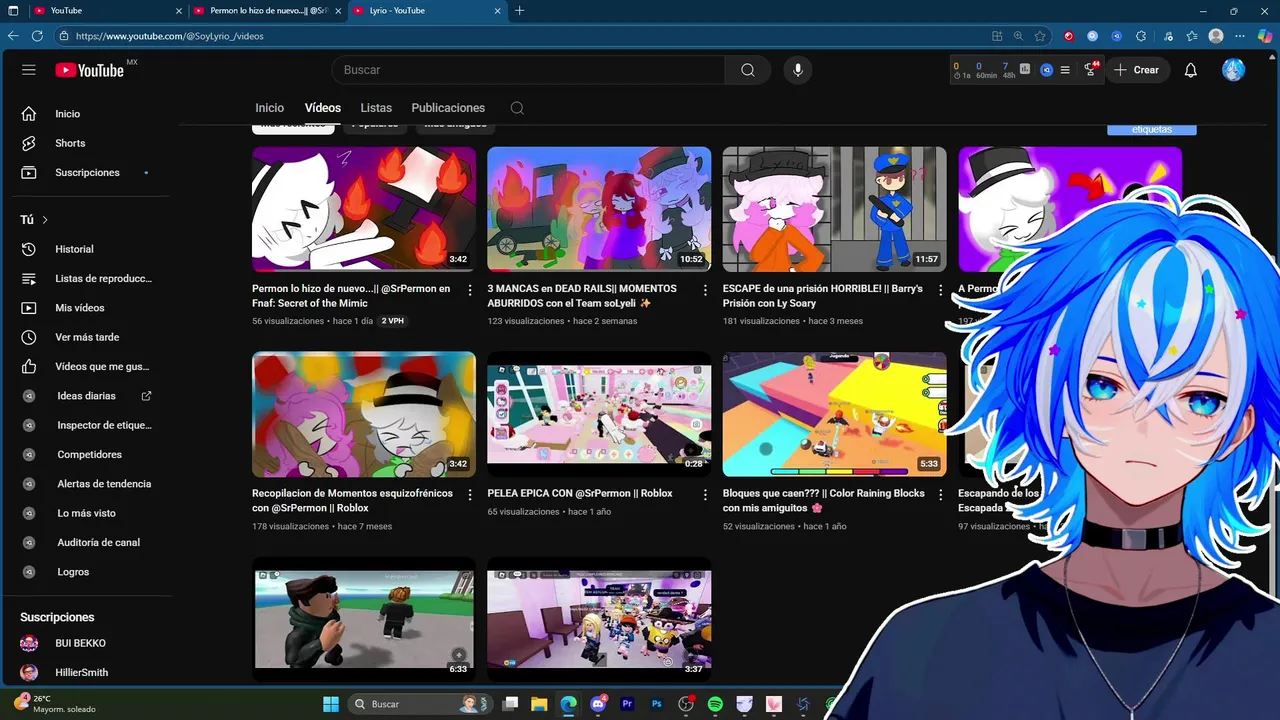Select the Vídeos channel tab
This screenshot has height=720, width=1280.
[x=323, y=108]
